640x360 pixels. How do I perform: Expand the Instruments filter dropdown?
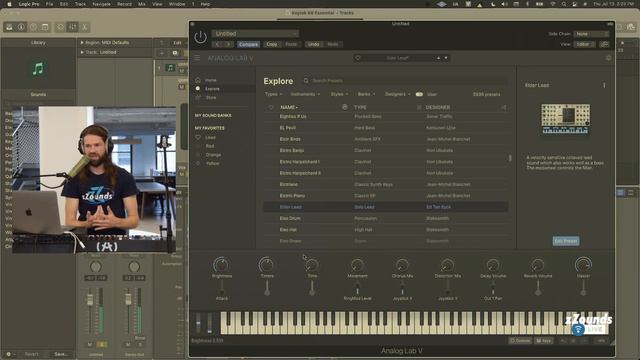click(x=305, y=94)
